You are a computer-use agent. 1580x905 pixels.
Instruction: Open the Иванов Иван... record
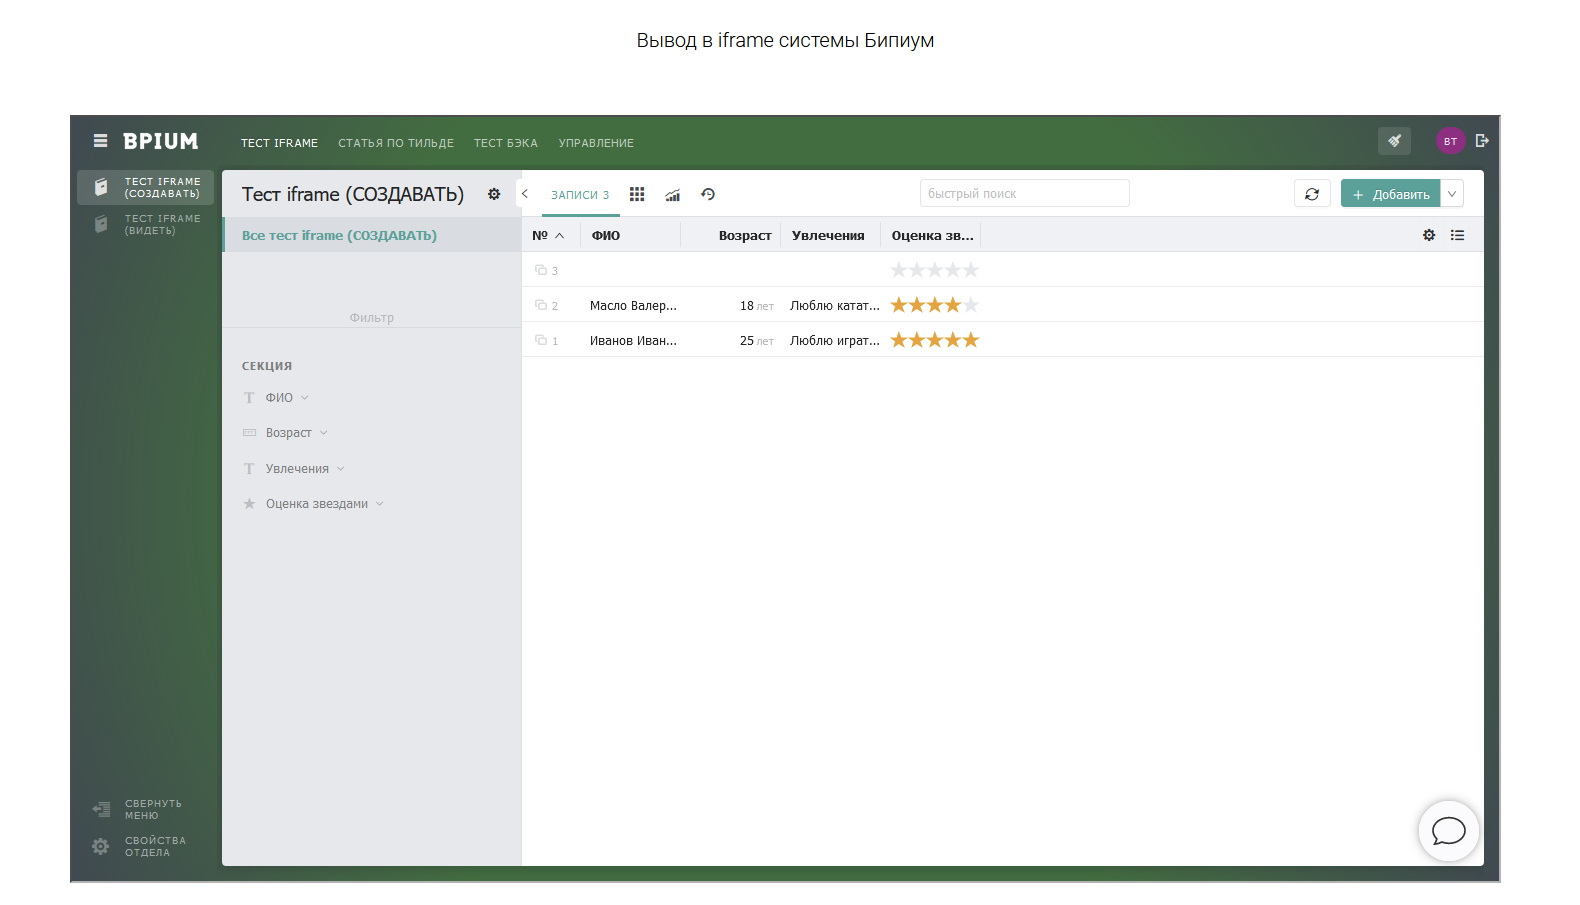(633, 341)
